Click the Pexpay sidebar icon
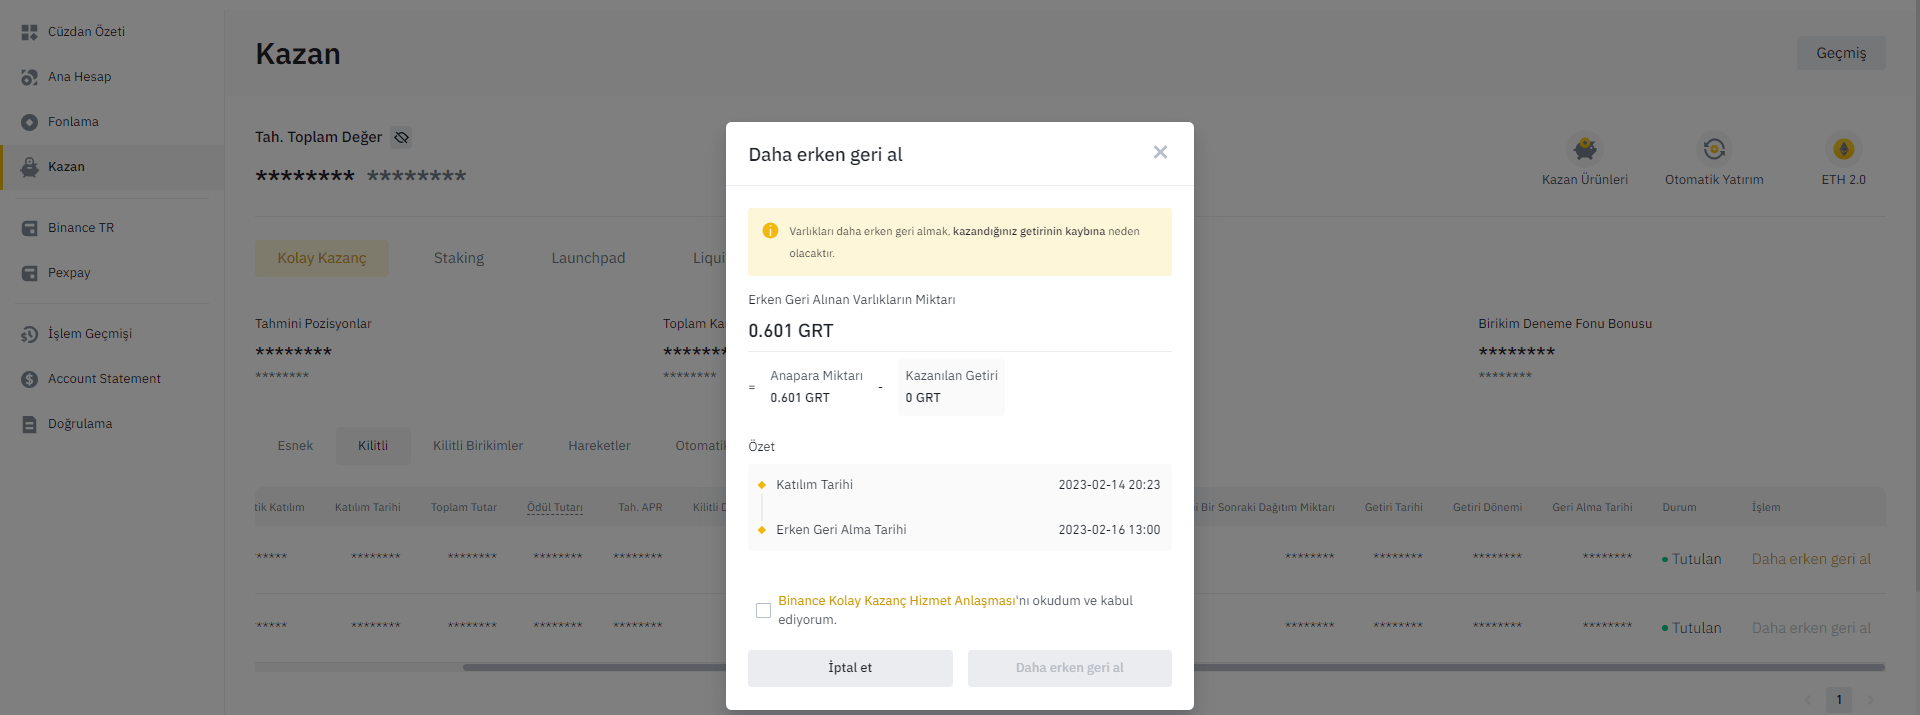The image size is (1920, 715). [x=29, y=273]
